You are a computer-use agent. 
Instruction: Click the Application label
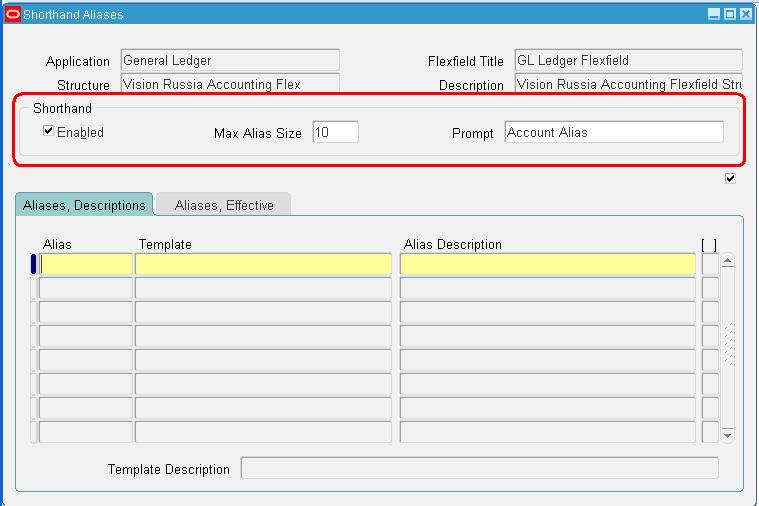click(x=78, y=61)
